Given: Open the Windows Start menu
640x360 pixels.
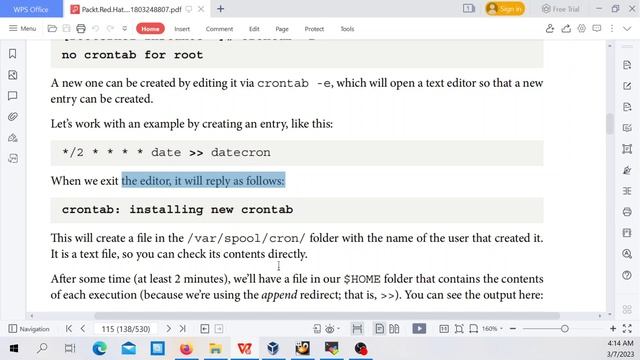Looking at the screenshot, I should tap(13, 349).
